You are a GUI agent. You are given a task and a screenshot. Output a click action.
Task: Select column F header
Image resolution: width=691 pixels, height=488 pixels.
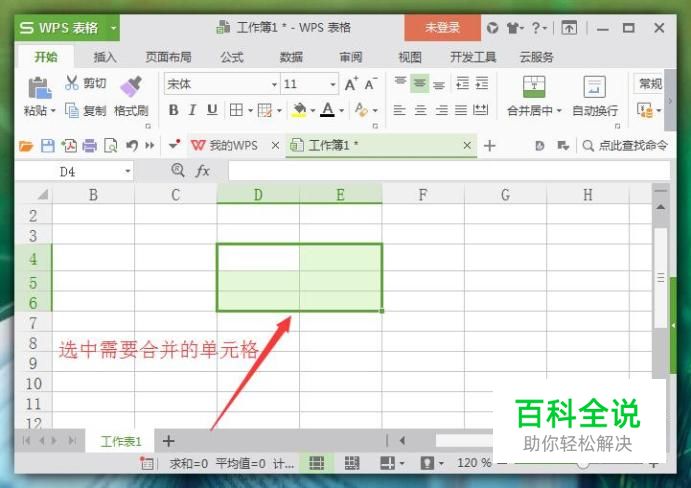(423, 194)
